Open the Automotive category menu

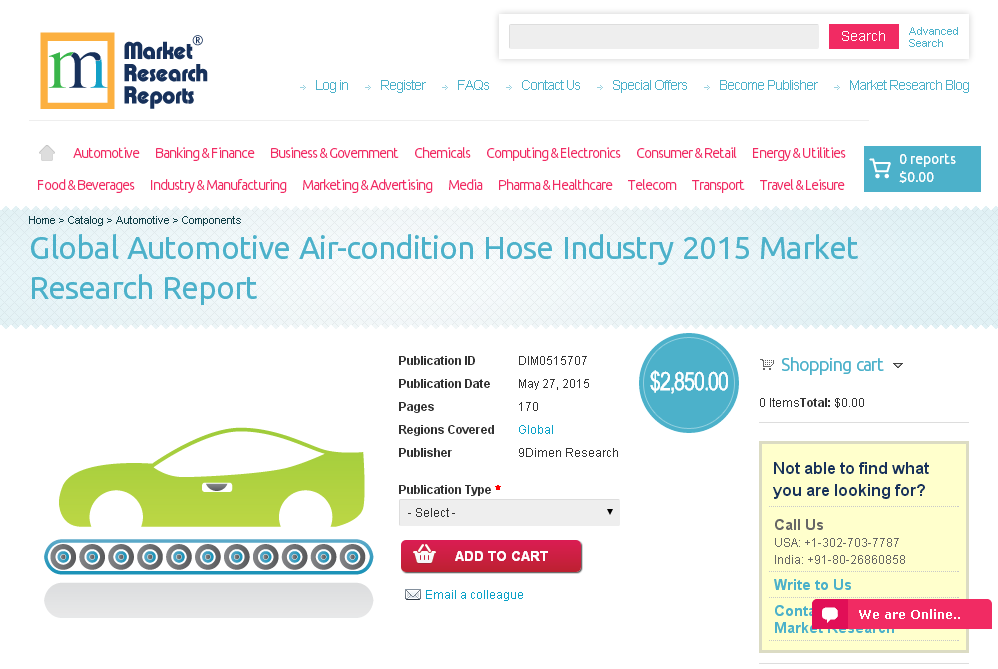105,152
